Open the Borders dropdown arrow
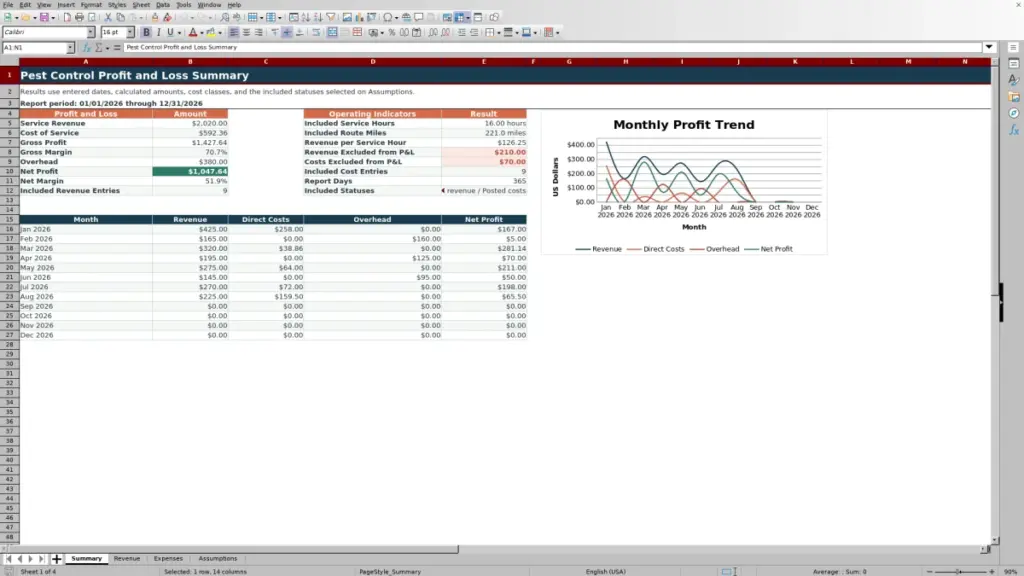 [498, 33]
